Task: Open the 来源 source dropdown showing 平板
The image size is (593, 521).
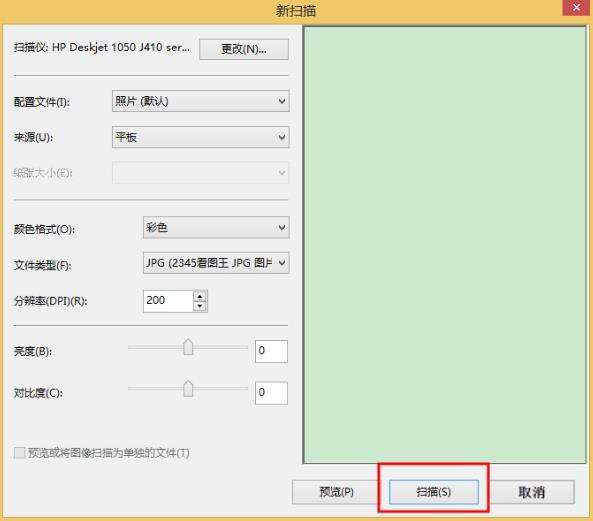Action: click(x=201, y=137)
